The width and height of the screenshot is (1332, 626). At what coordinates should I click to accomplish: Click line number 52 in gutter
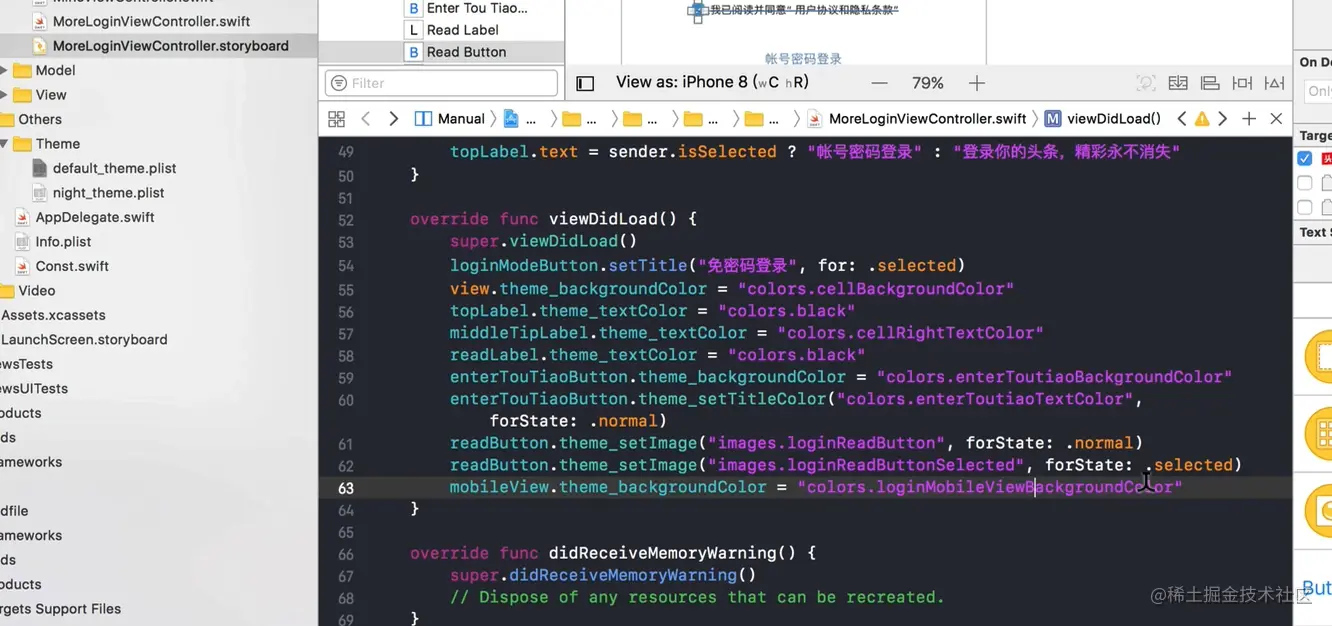point(346,220)
